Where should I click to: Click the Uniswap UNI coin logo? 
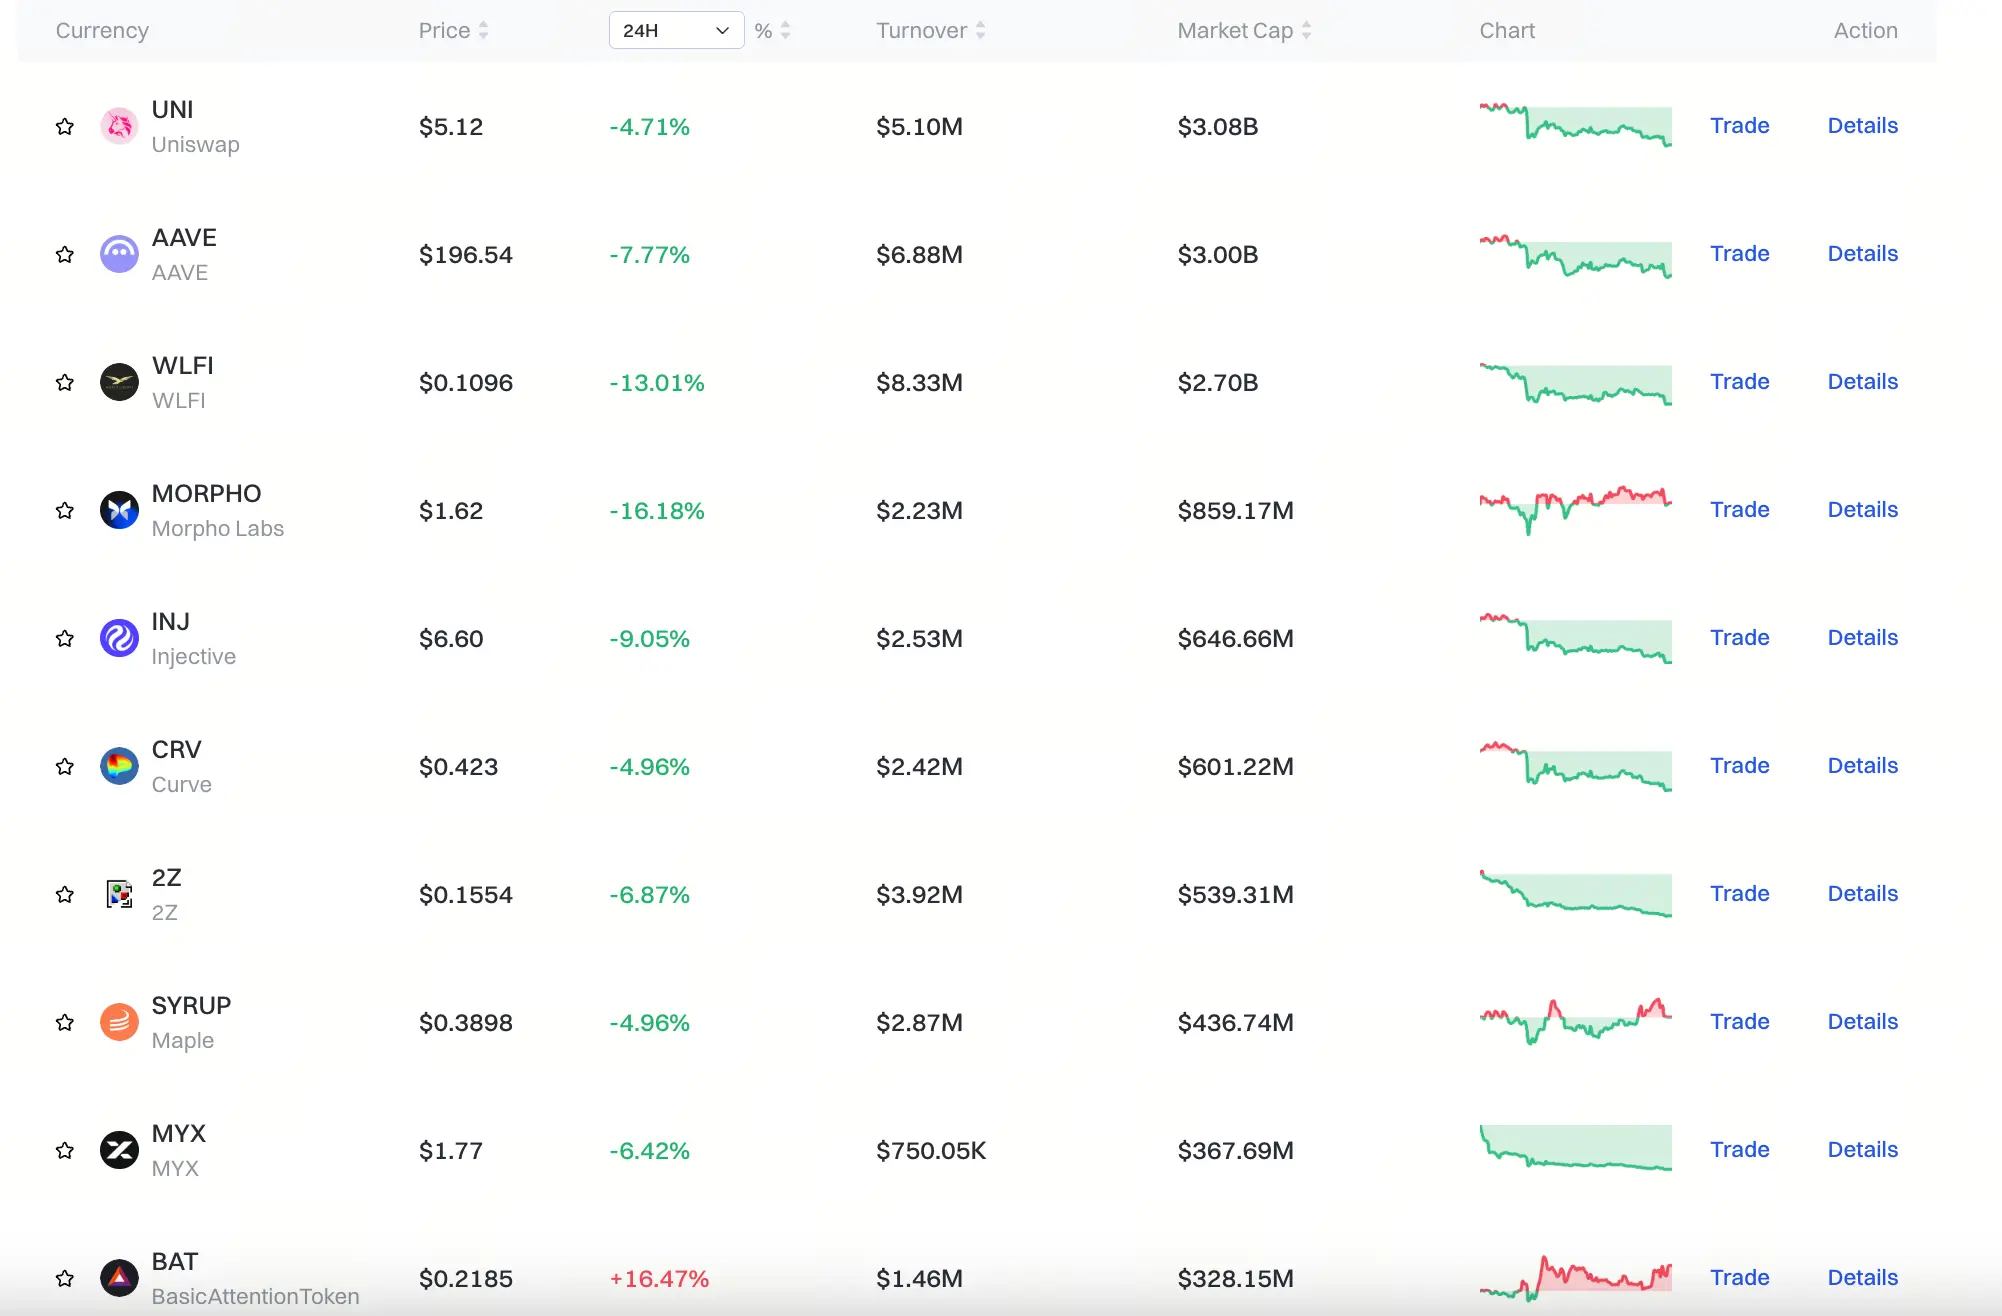119,126
